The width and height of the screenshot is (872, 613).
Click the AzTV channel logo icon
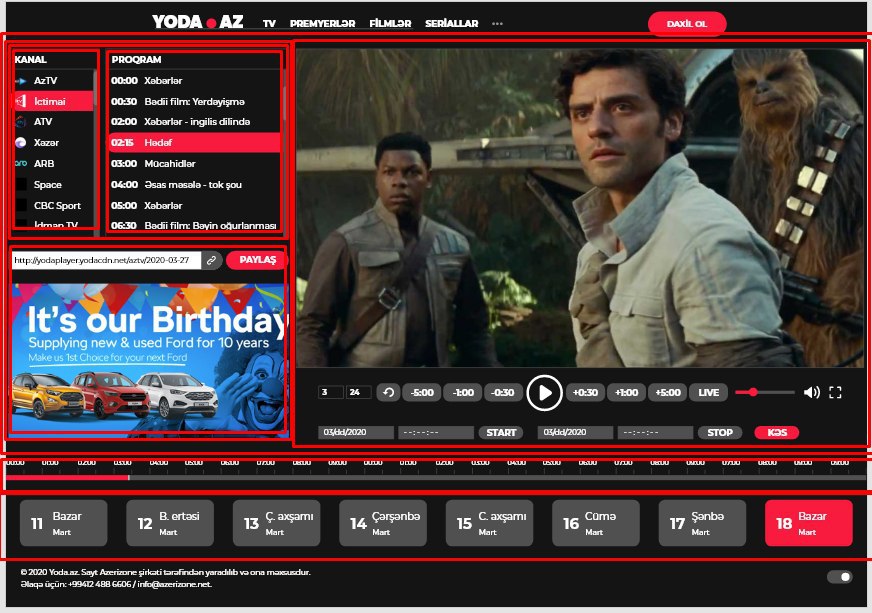click(21, 81)
